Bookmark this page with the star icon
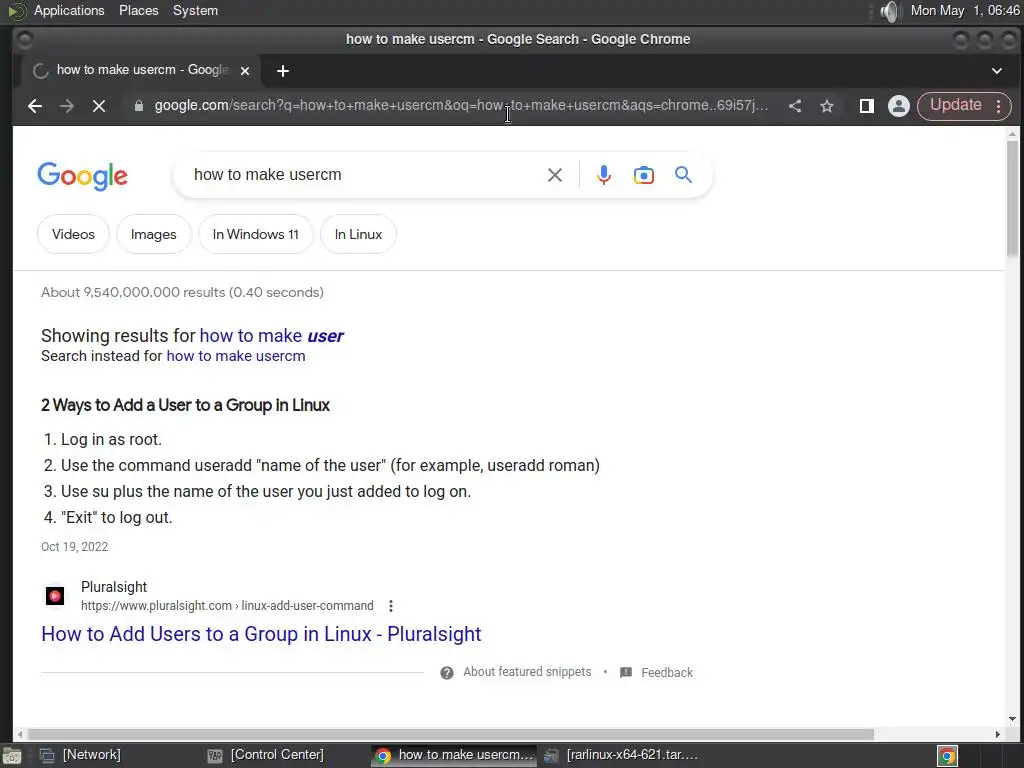Screen dimensions: 1024x768 pyautogui.click(x=827, y=106)
